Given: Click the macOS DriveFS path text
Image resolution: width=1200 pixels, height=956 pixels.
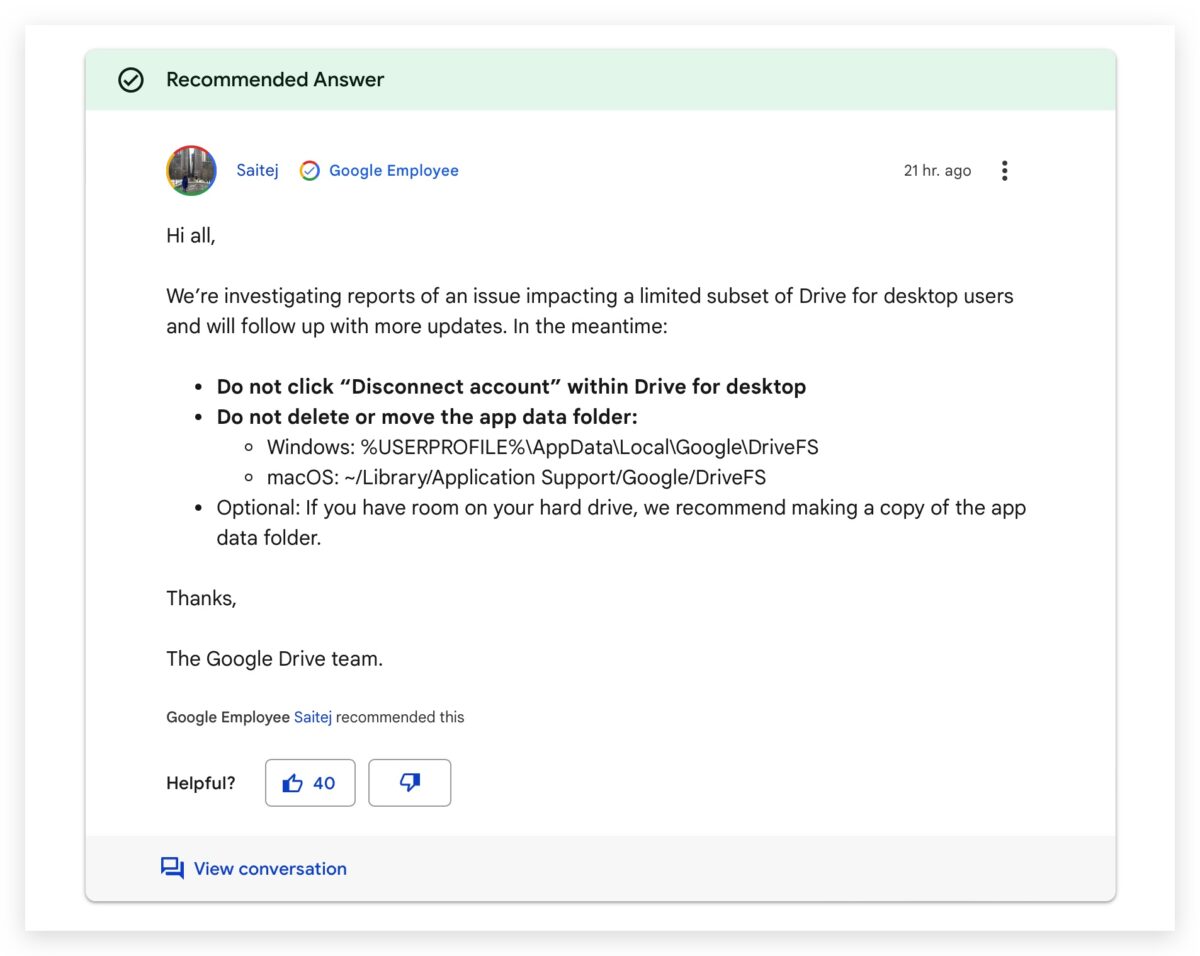Looking at the screenshot, I should [517, 477].
